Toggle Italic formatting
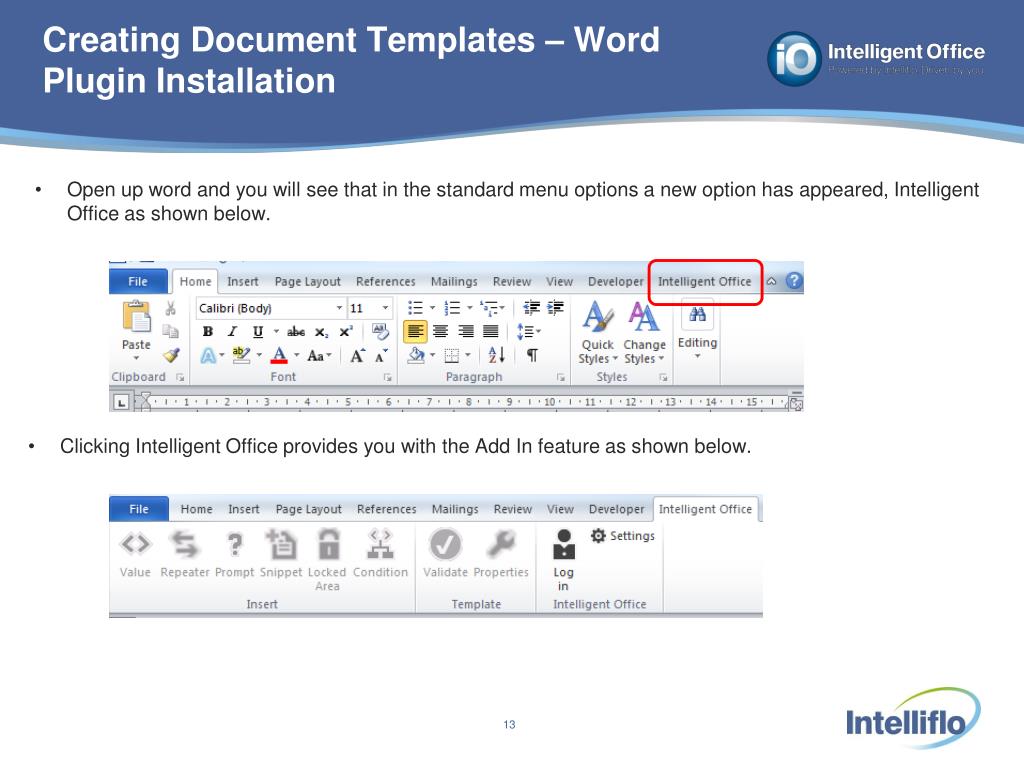The image size is (1024, 768). pyautogui.click(x=232, y=332)
